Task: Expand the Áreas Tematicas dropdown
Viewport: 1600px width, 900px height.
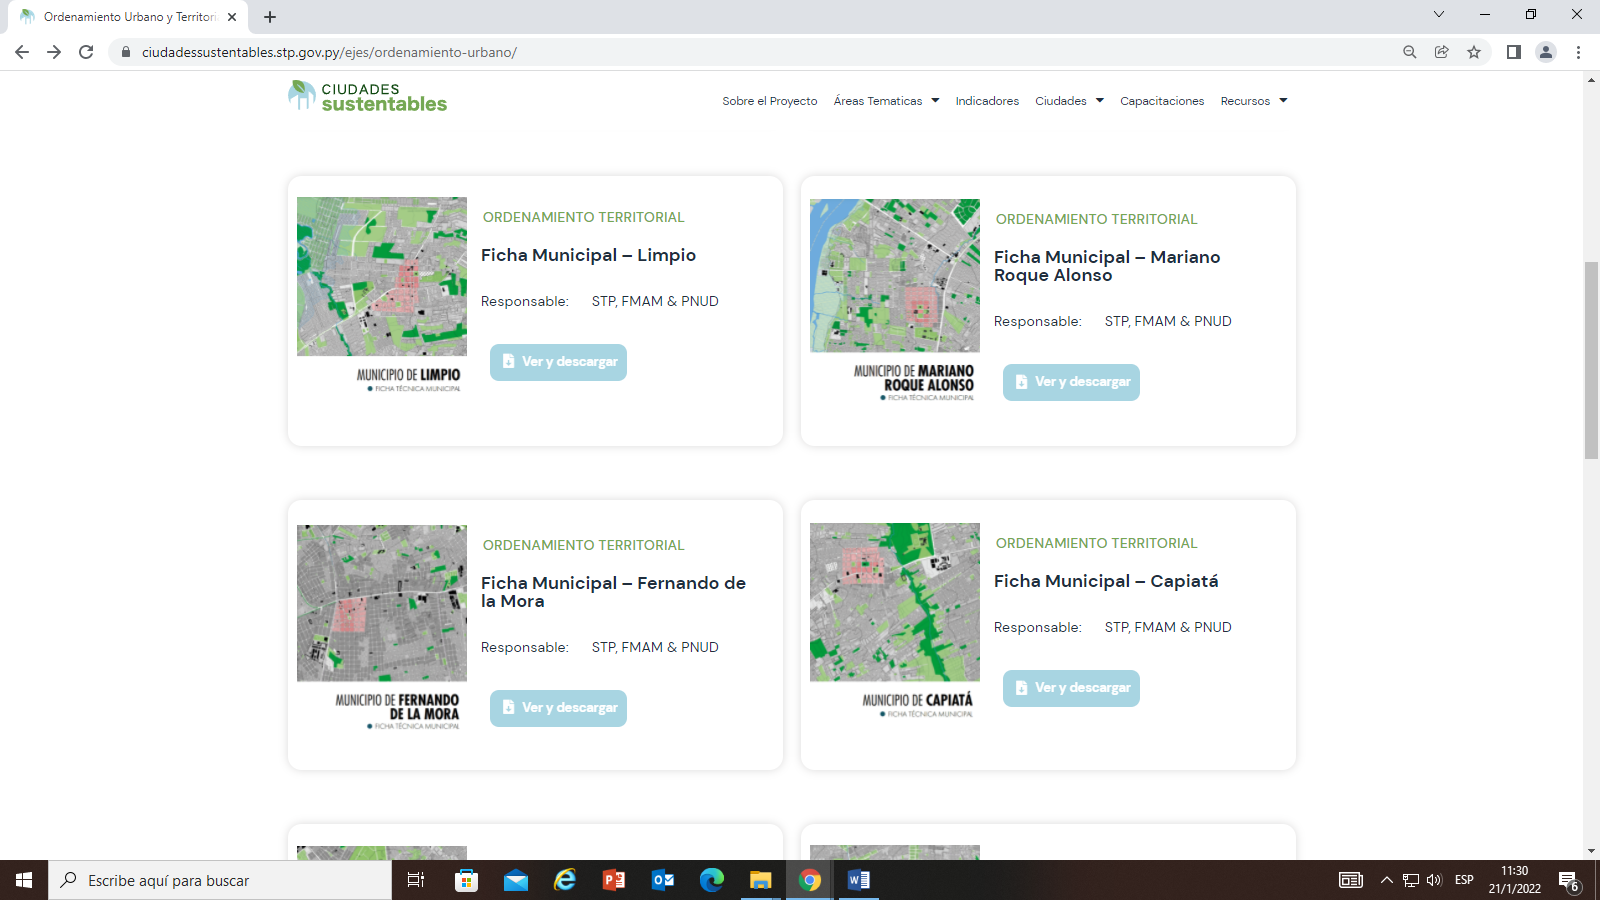Action: pyautogui.click(x=886, y=101)
